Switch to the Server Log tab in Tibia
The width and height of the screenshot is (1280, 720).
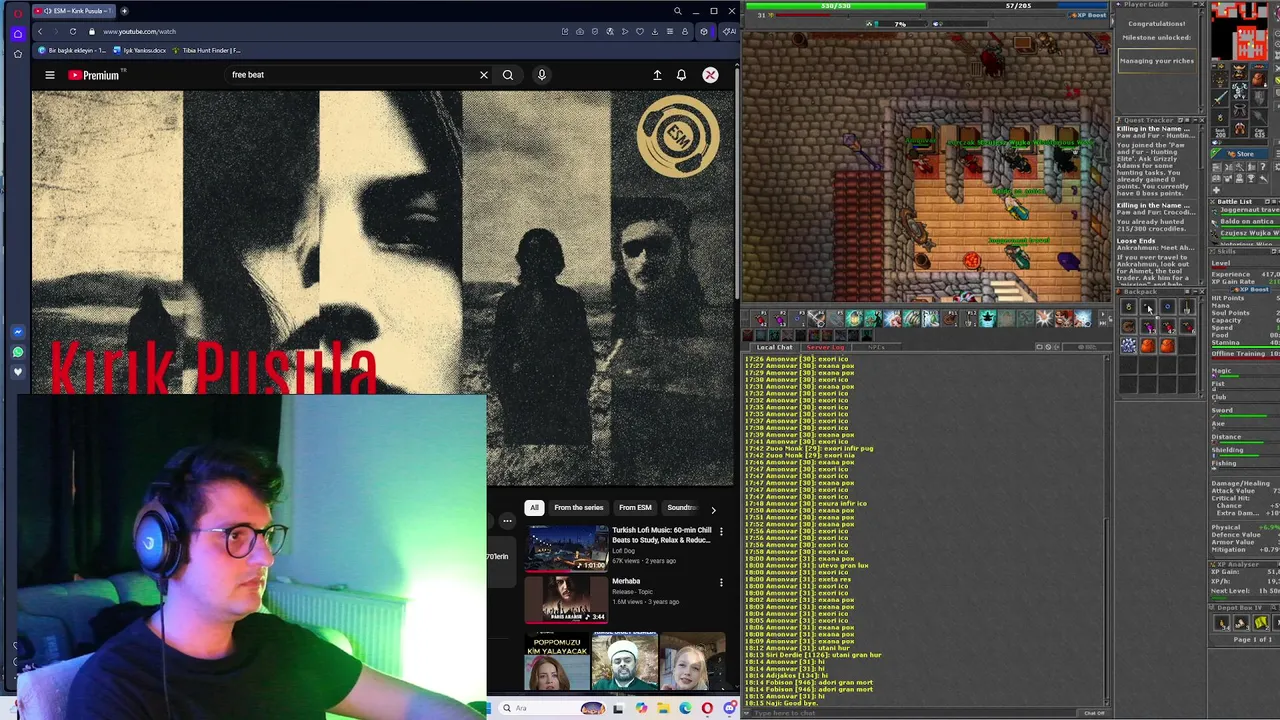point(825,347)
